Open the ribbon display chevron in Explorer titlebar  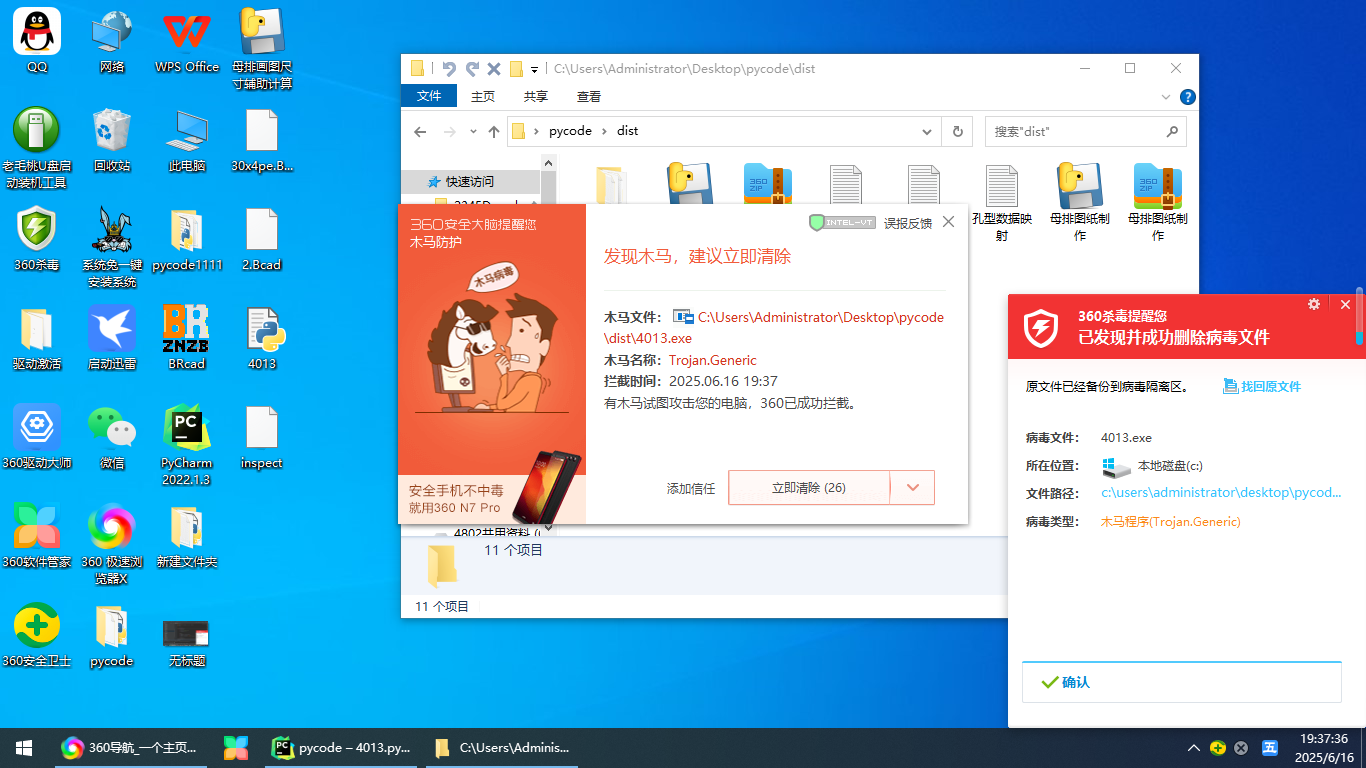click(x=1164, y=96)
